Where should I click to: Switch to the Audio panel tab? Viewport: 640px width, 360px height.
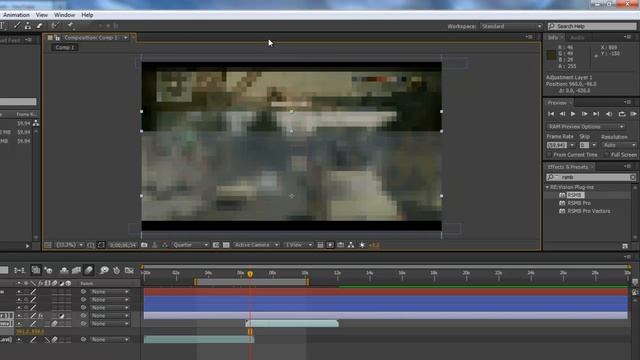(x=577, y=38)
